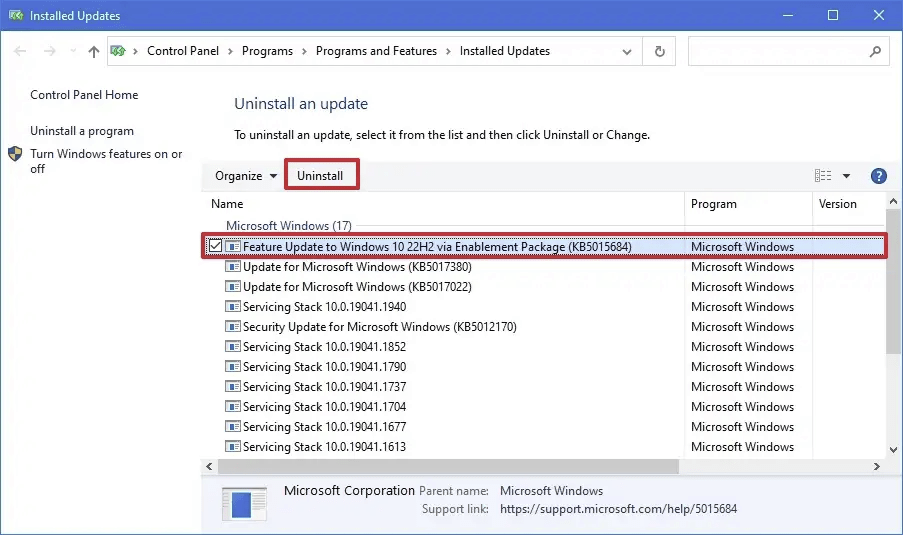Sort by the Name column header

[227, 204]
